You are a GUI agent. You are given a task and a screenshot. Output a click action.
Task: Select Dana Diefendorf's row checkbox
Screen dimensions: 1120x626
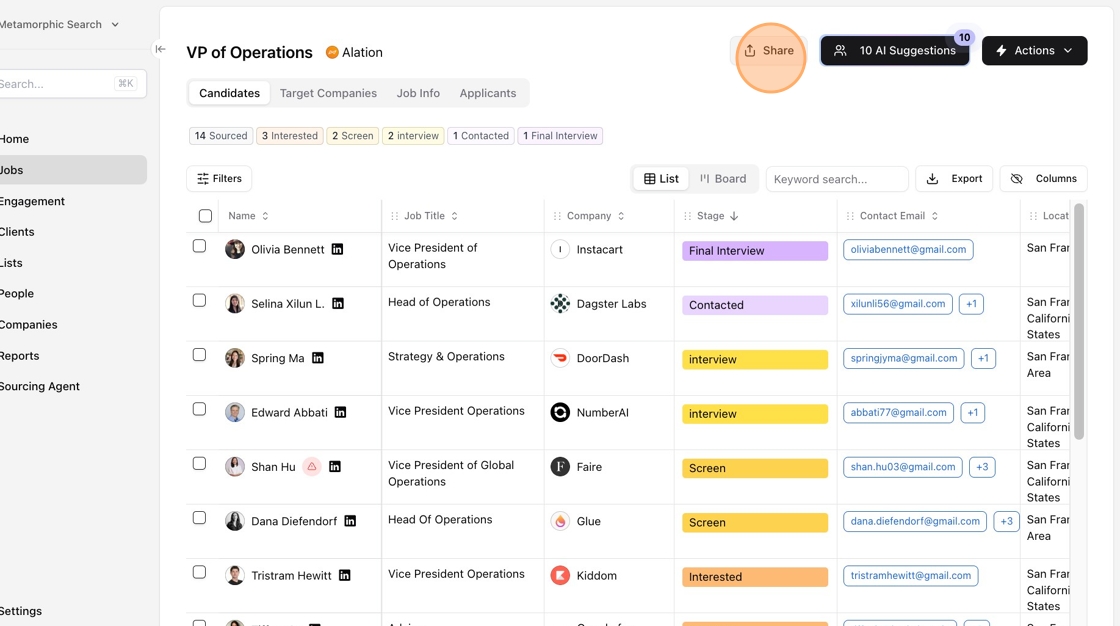click(199, 517)
